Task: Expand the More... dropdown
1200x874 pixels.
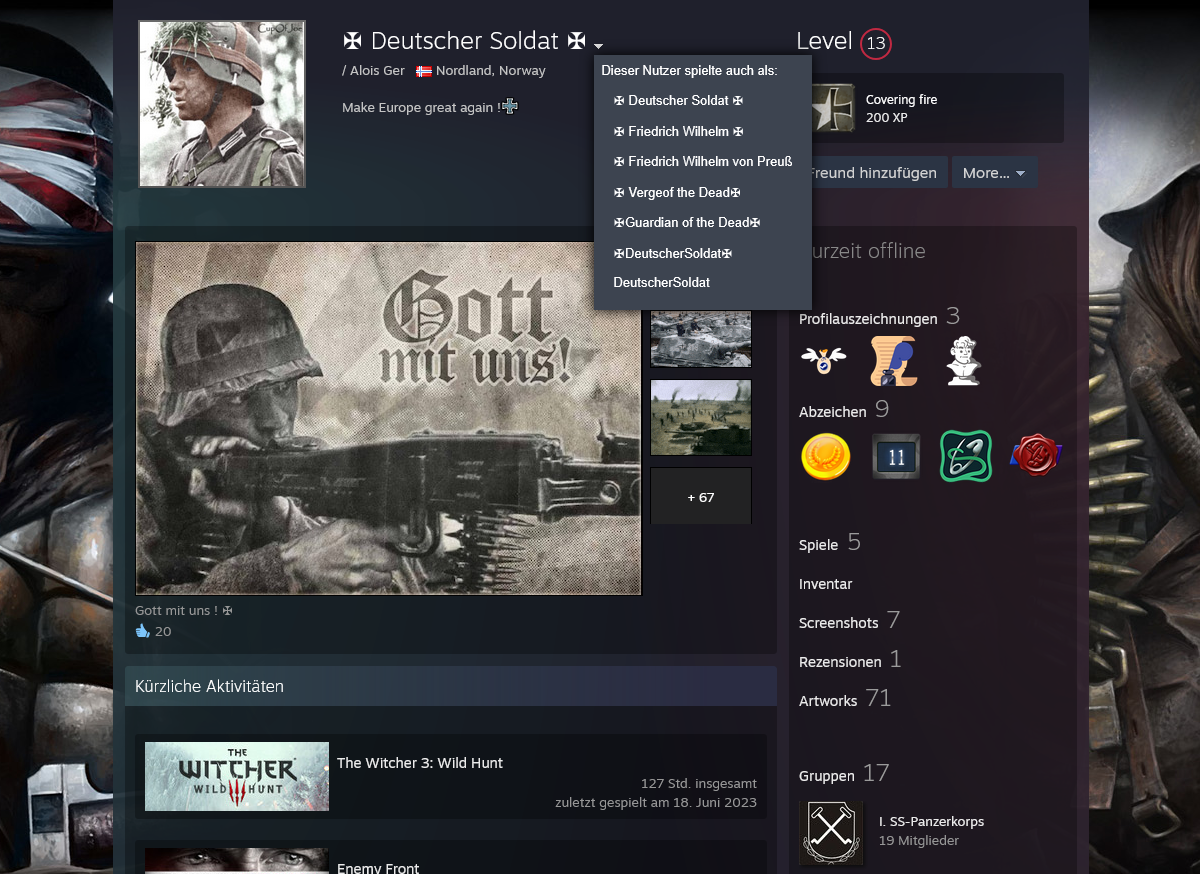Action: pos(993,173)
